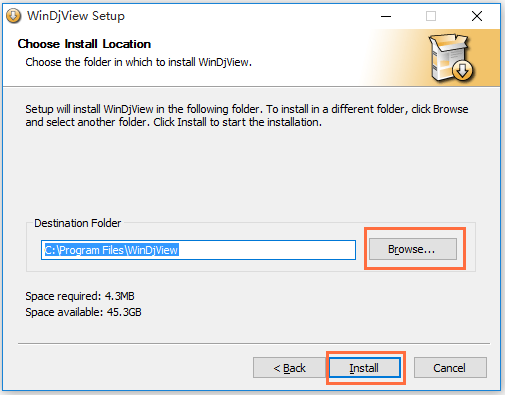Start installation with the Install button
This screenshot has width=505, height=395.
[x=365, y=368]
